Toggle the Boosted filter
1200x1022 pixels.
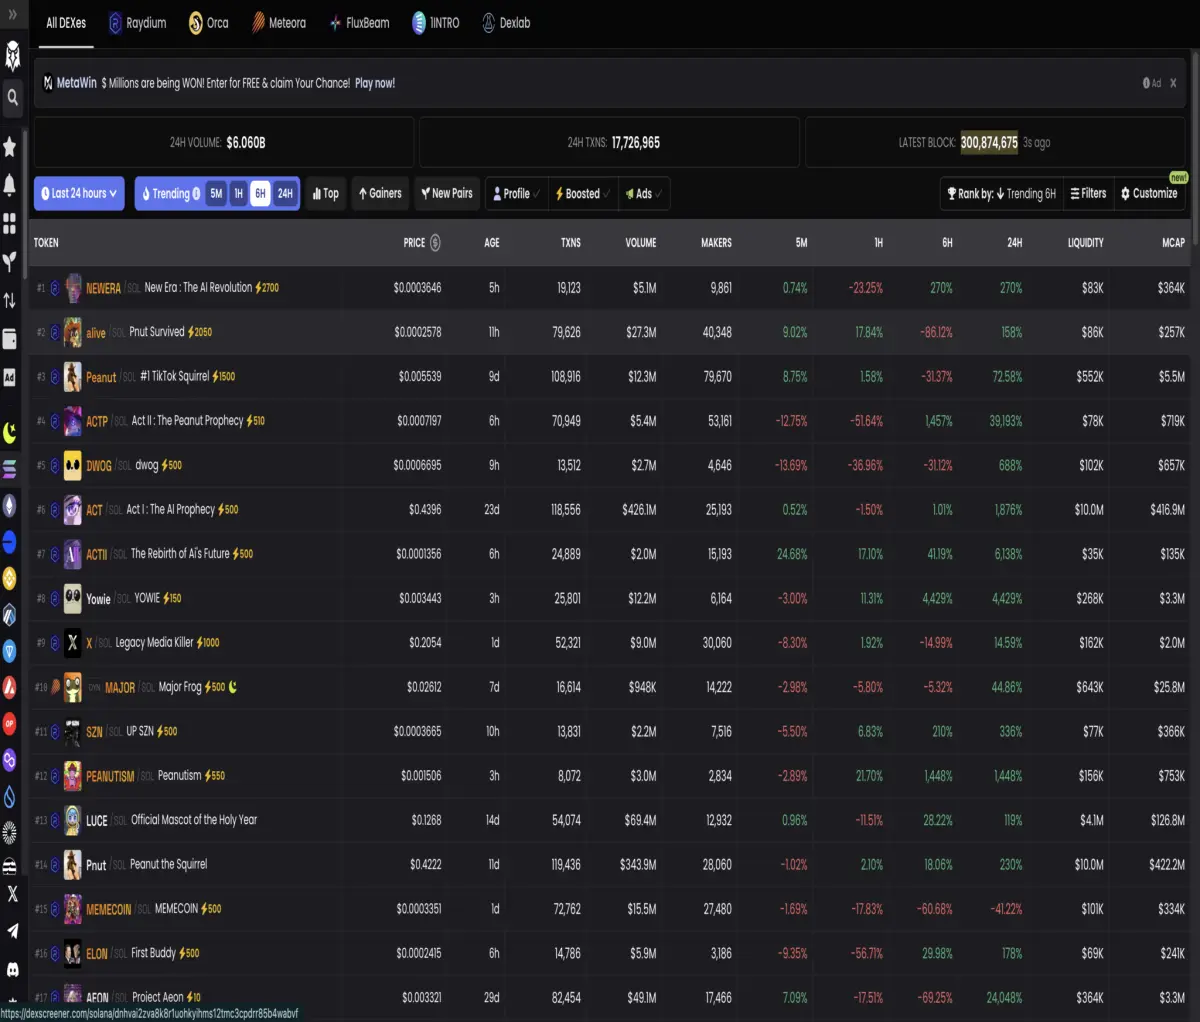[582, 194]
